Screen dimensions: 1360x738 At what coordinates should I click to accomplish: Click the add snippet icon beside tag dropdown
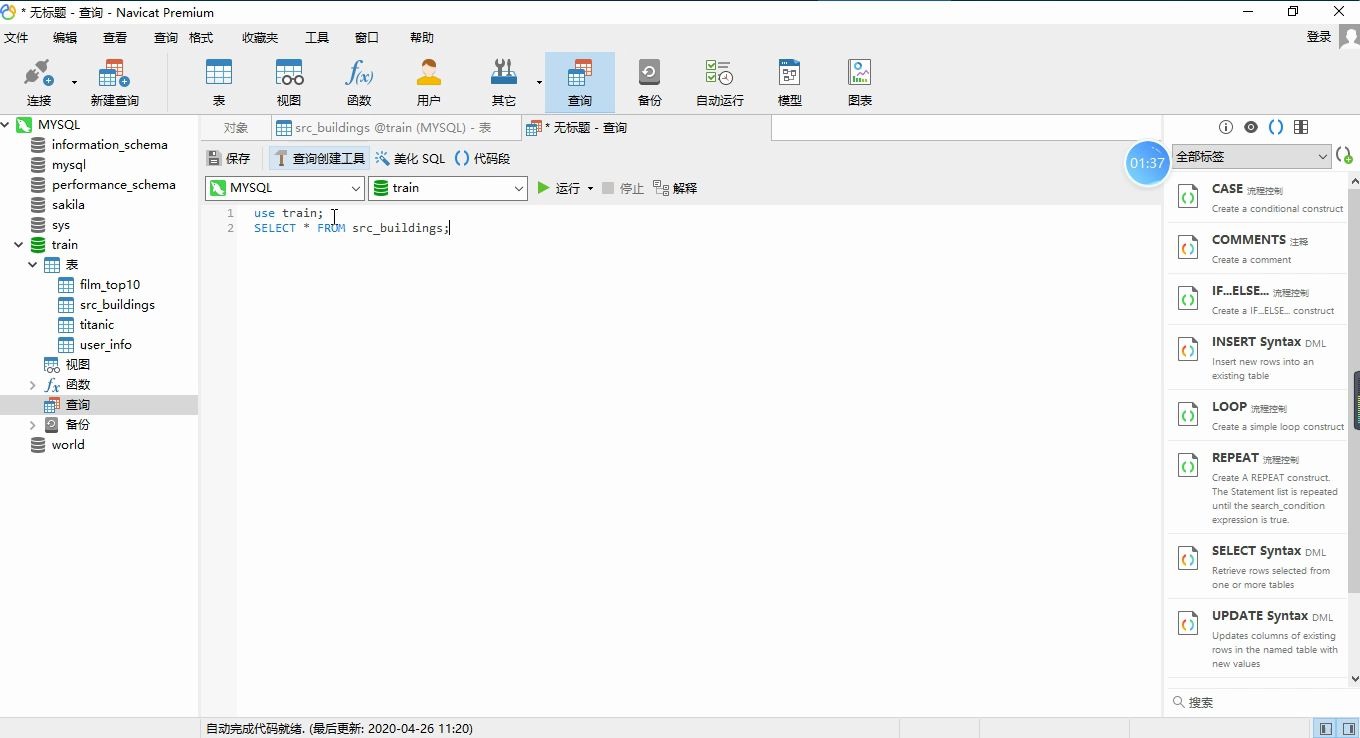(1344, 156)
